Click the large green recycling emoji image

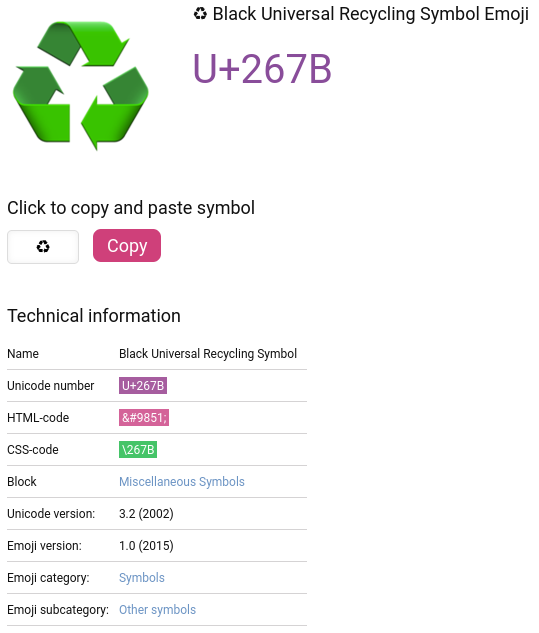click(81, 86)
